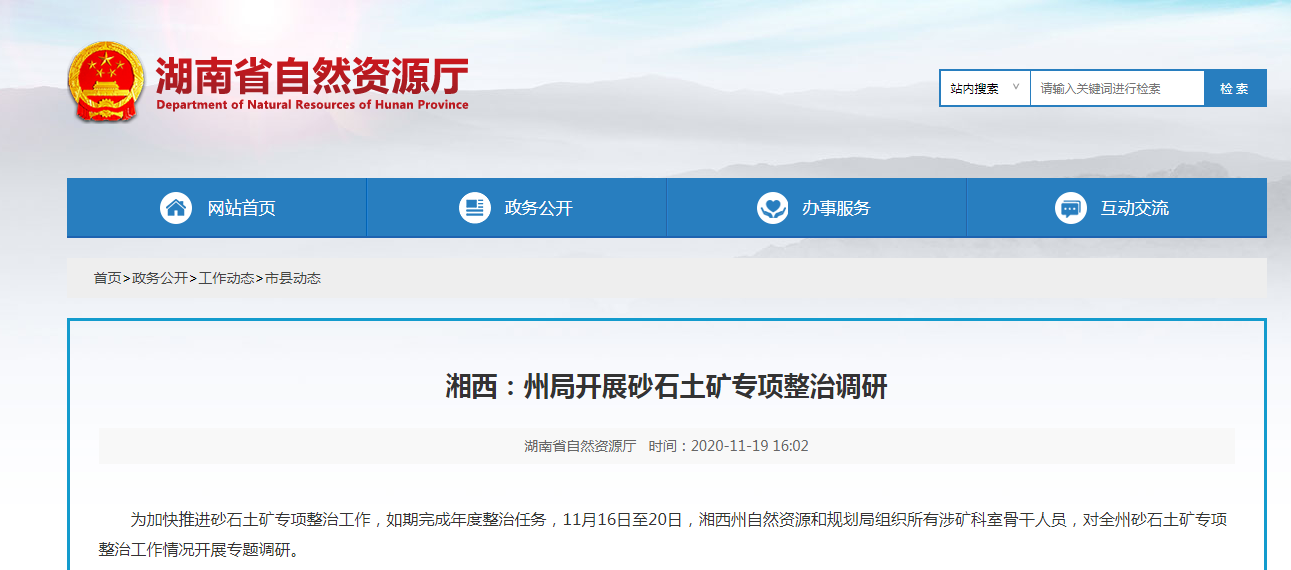Open the 互动交流 label in the navigation bar
The image size is (1291, 570).
coord(1134,208)
